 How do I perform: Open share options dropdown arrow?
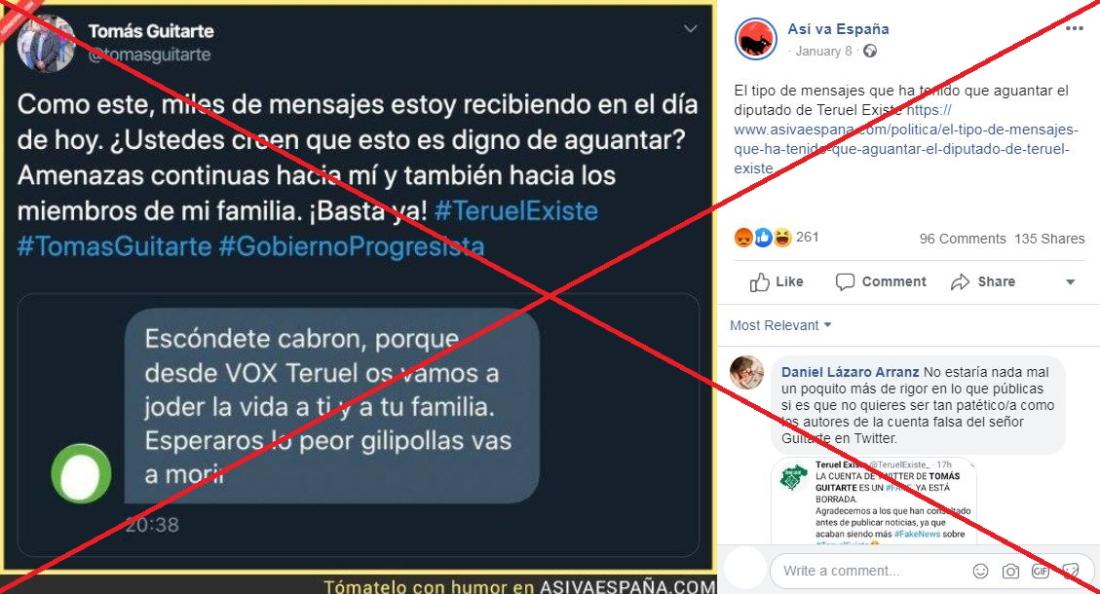pyautogui.click(x=1071, y=282)
